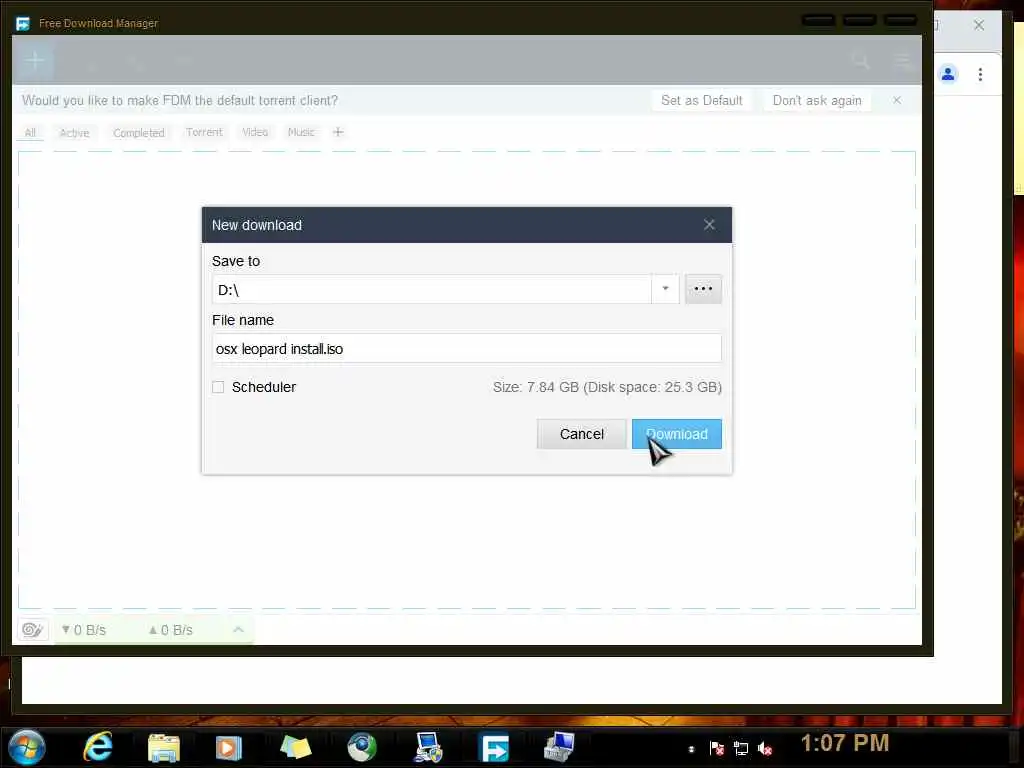Open the toolbox computer taskbar icon
Image resolution: width=1024 pixels, height=768 pixels.
click(559, 747)
